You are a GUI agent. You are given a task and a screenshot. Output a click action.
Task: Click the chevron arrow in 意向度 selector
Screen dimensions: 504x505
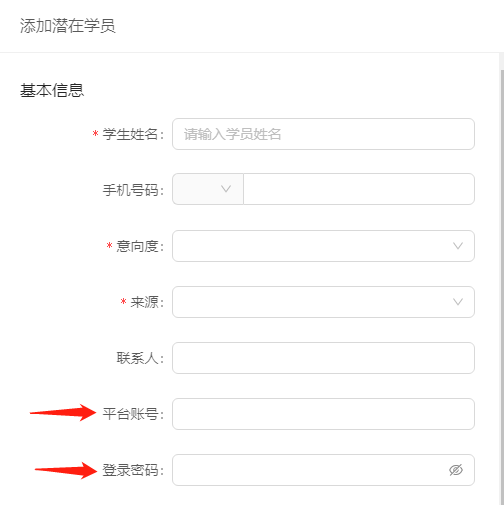(x=458, y=246)
